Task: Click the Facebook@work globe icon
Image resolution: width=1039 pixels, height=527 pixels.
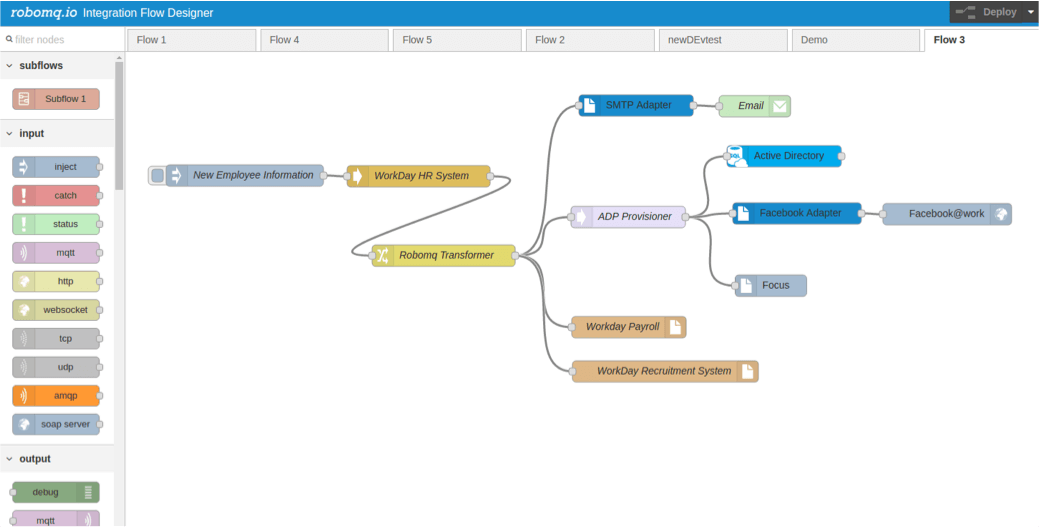Action: coord(1001,214)
